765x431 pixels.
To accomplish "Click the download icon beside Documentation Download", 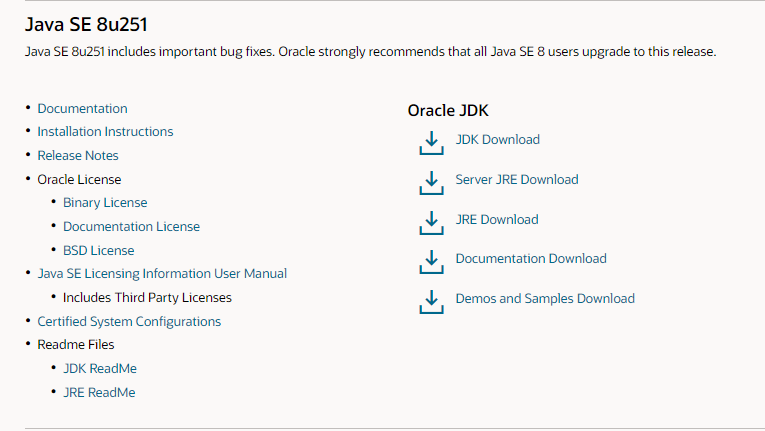I will (x=431, y=262).
